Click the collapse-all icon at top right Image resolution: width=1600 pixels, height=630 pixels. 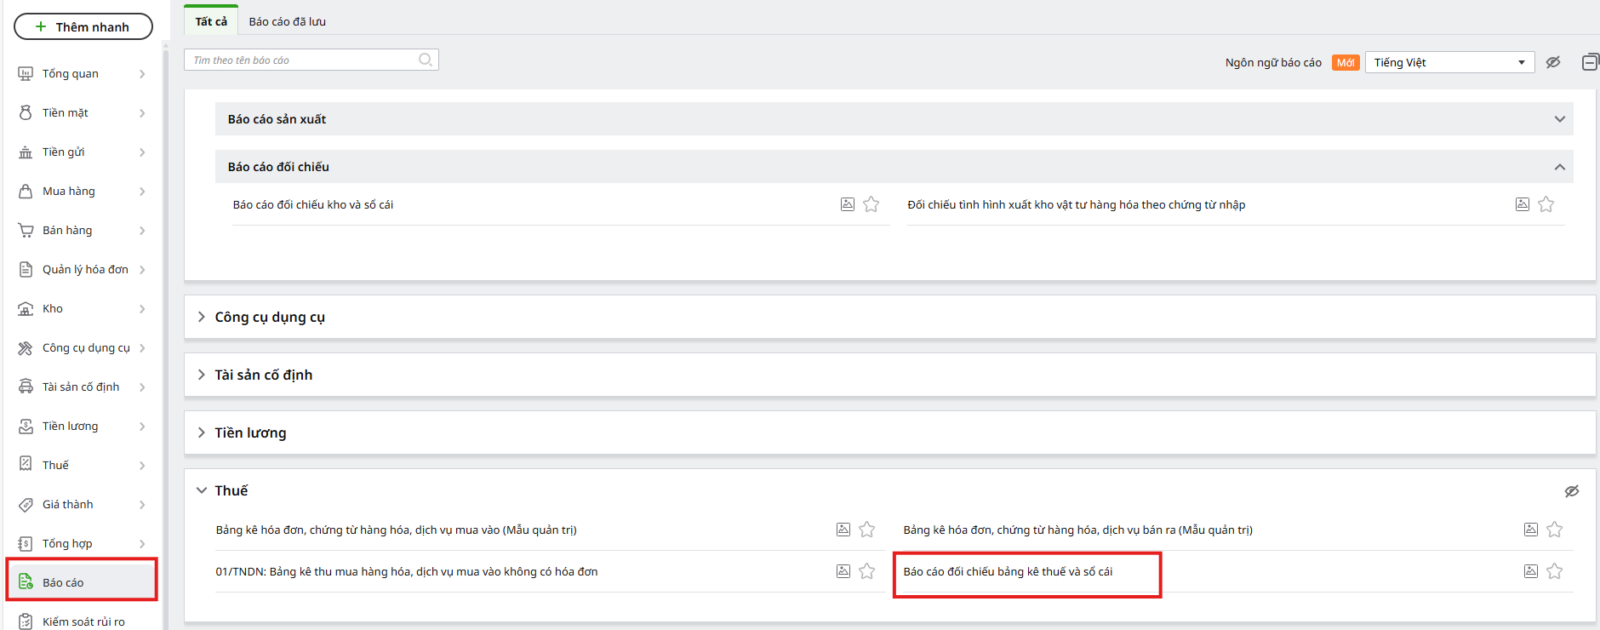click(1589, 62)
